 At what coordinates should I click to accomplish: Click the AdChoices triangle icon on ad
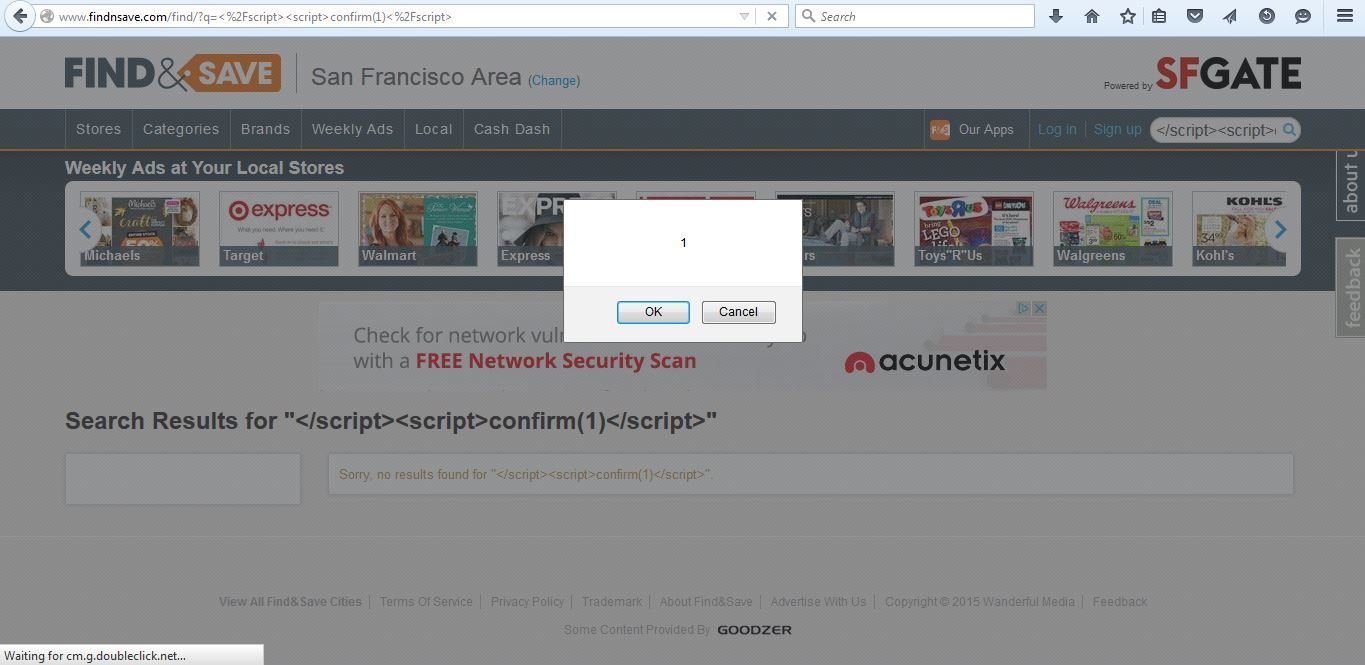click(1024, 308)
